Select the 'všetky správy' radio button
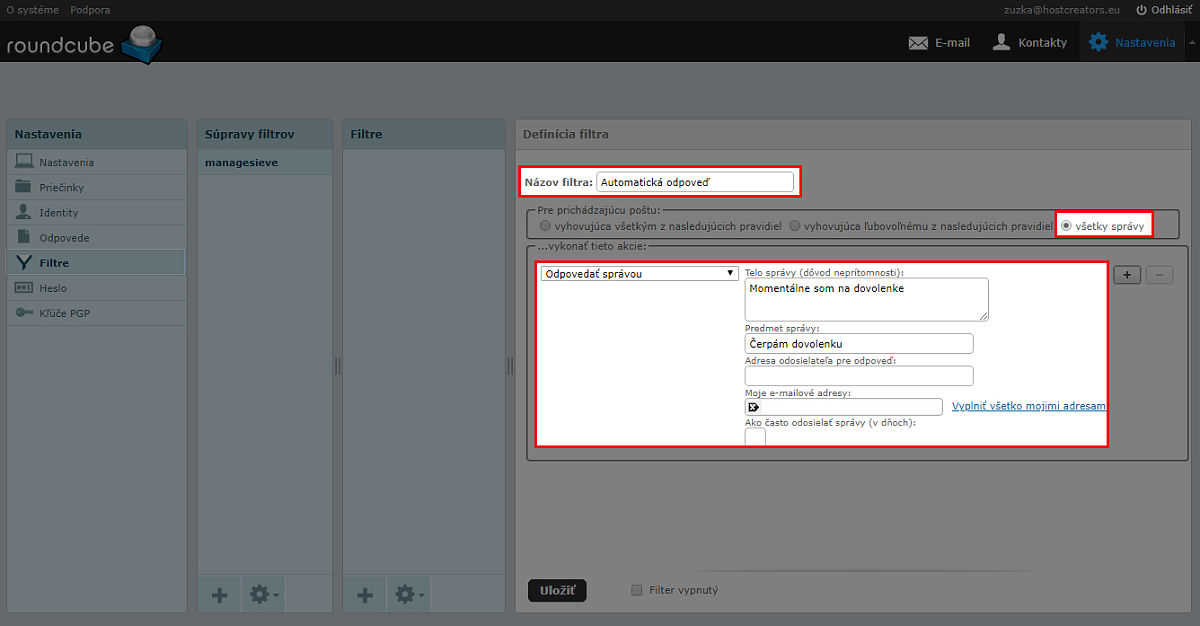This screenshot has width=1200, height=626. point(1067,226)
